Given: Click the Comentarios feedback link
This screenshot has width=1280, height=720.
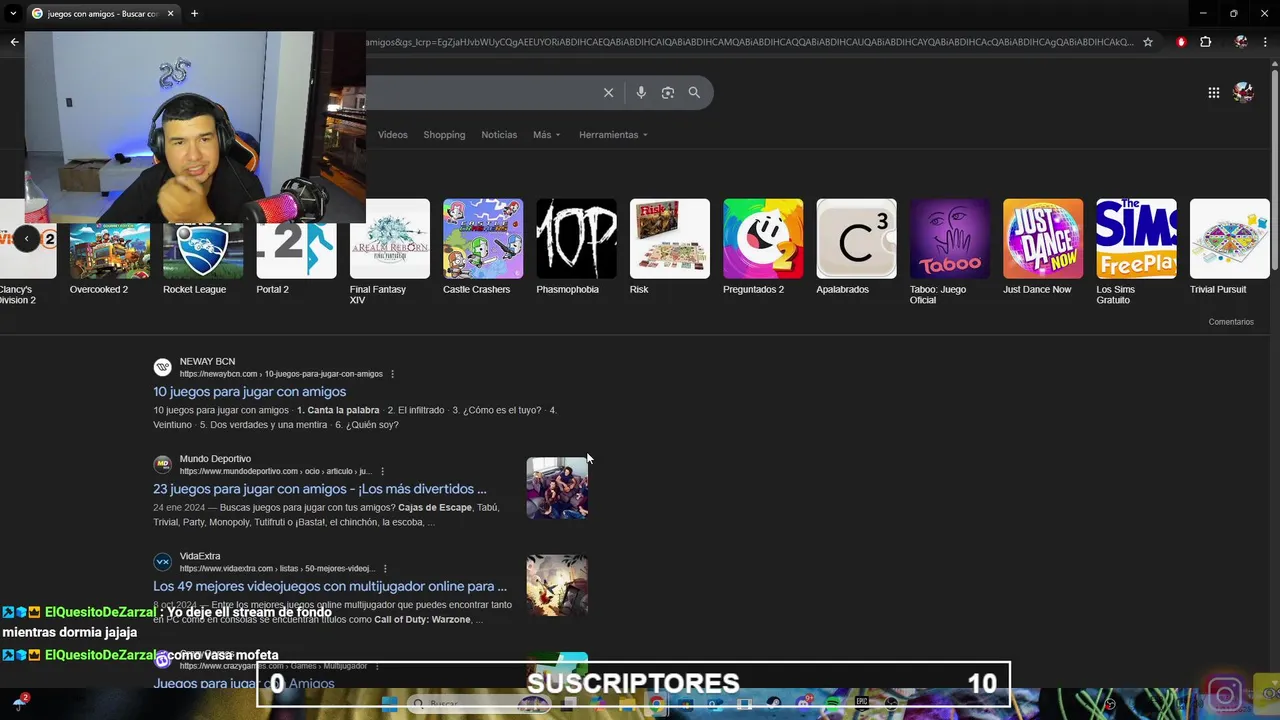Looking at the screenshot, I should click(1230, 322).
